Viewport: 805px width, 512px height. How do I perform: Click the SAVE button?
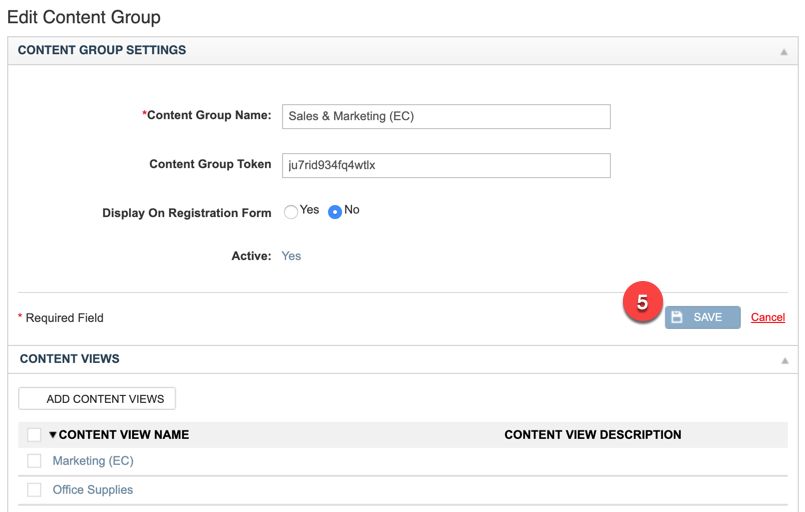(x=702, y=317)
